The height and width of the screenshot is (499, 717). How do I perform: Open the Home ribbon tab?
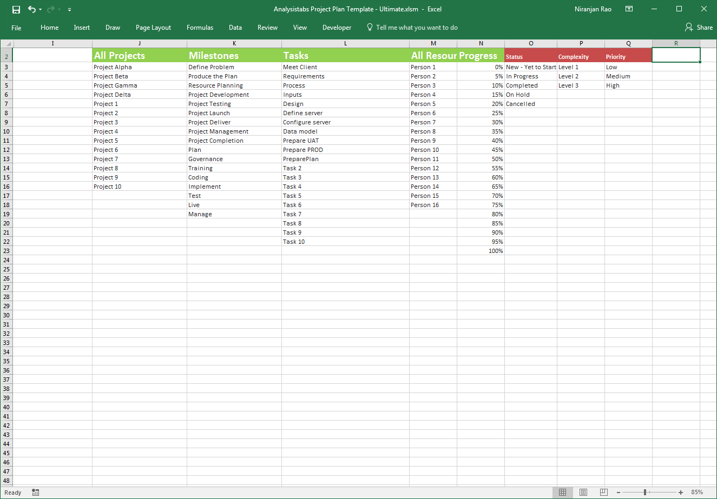pyautogui.click(x=49, y=27)
